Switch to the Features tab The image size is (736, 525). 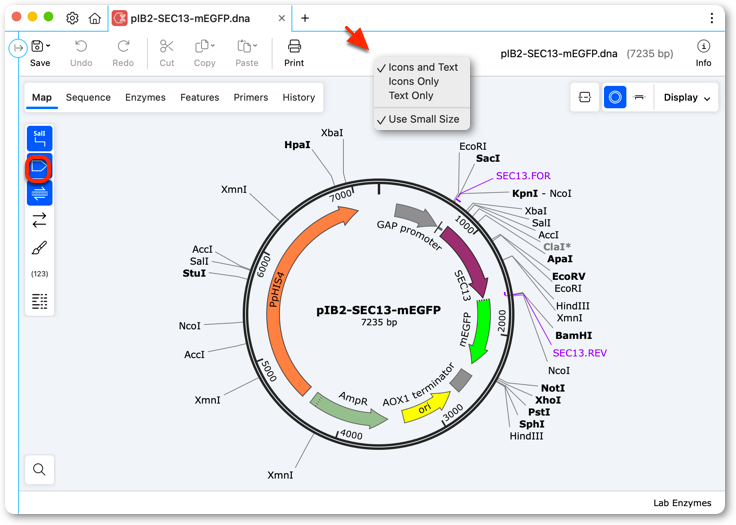pos(199,97)
